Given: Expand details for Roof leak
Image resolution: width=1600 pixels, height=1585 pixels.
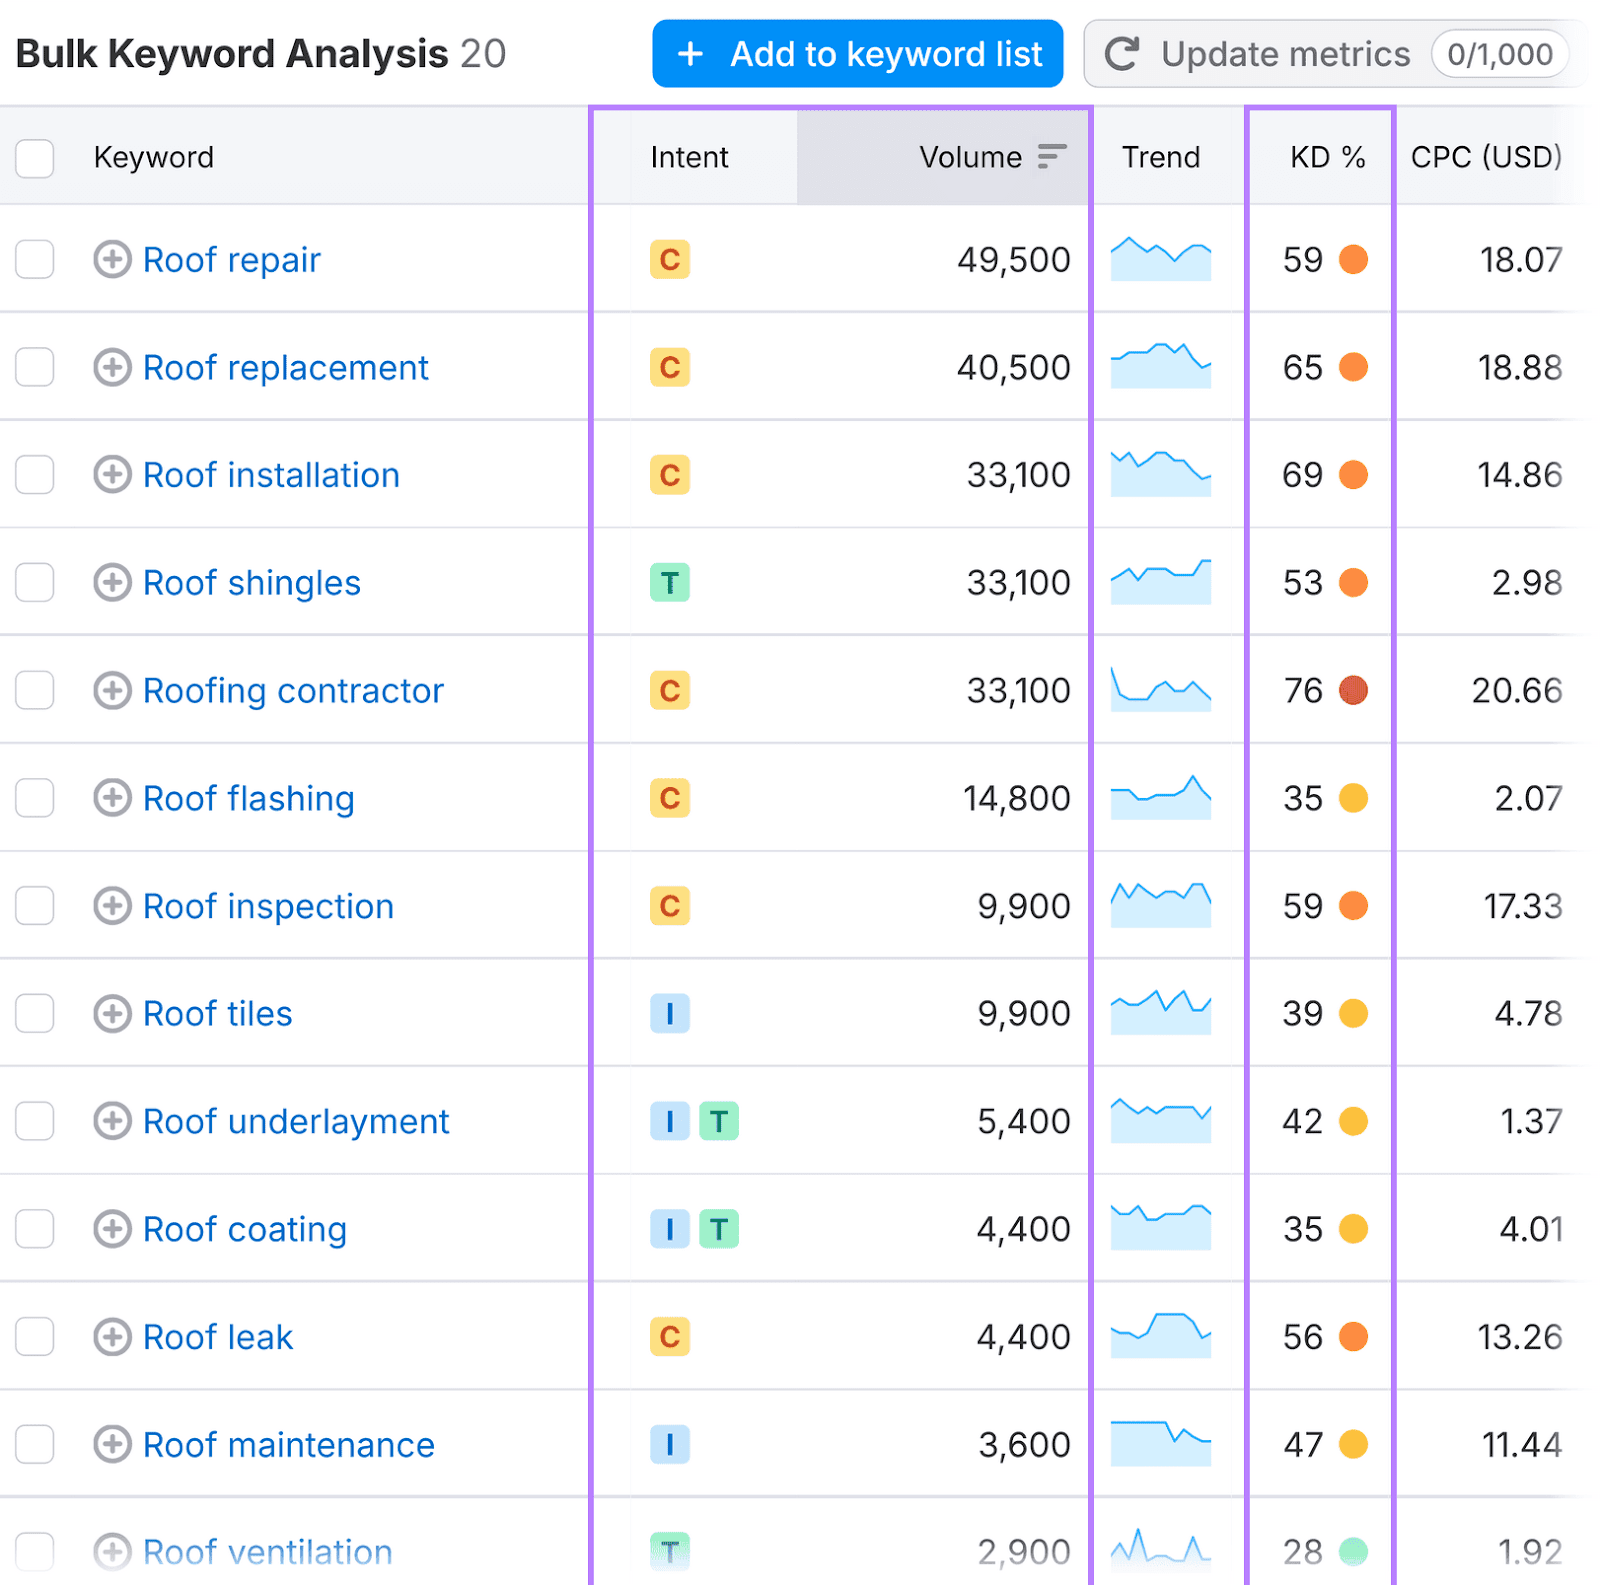Looking at the screenshot, I should pyautogui.click(x=113, y=1336).
